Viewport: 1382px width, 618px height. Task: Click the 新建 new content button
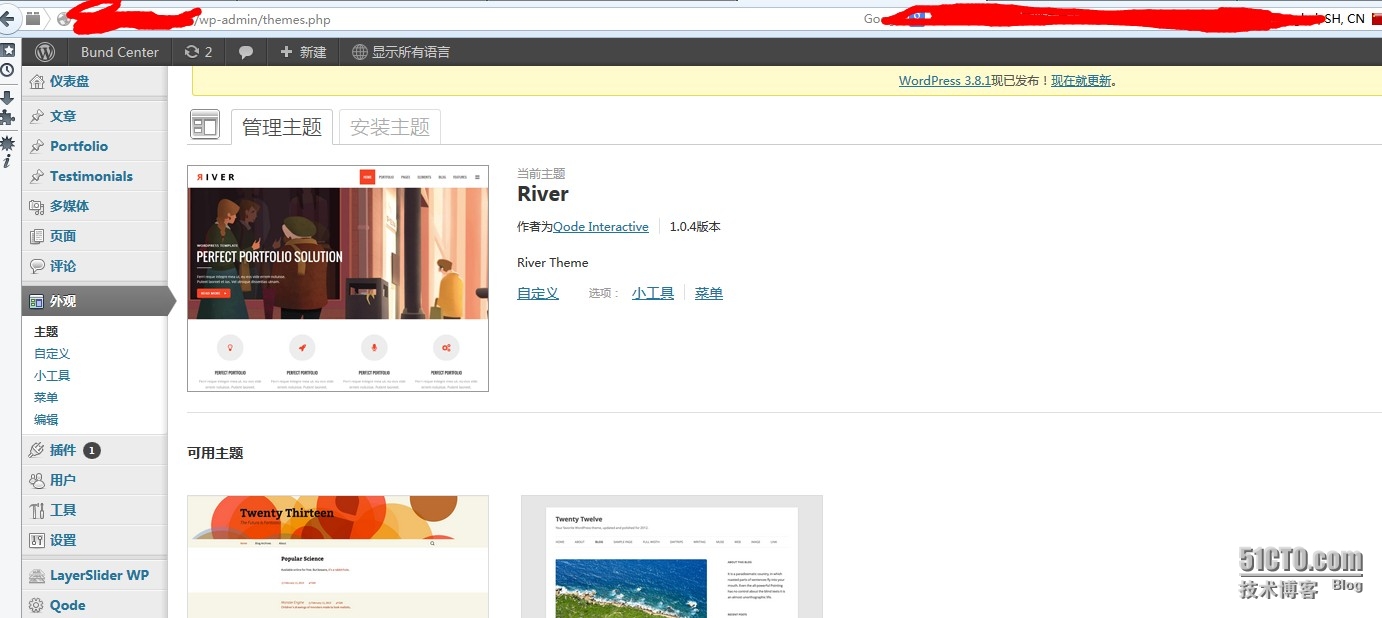coord(303,52)
